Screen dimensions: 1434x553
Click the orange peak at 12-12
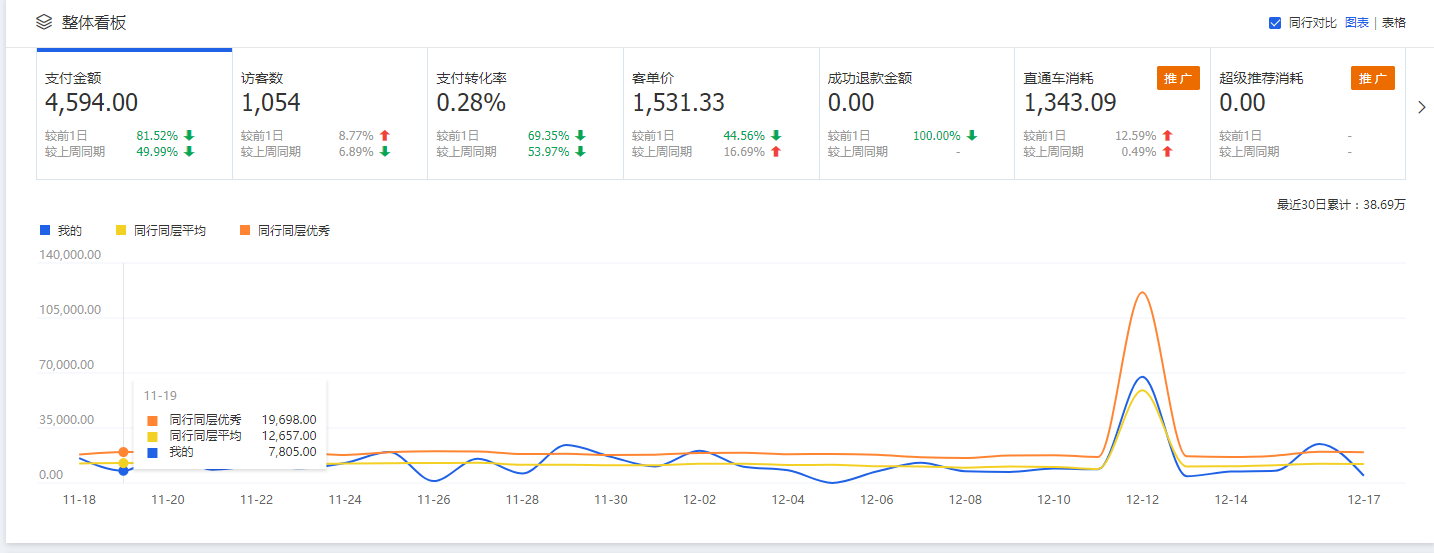1141,292
